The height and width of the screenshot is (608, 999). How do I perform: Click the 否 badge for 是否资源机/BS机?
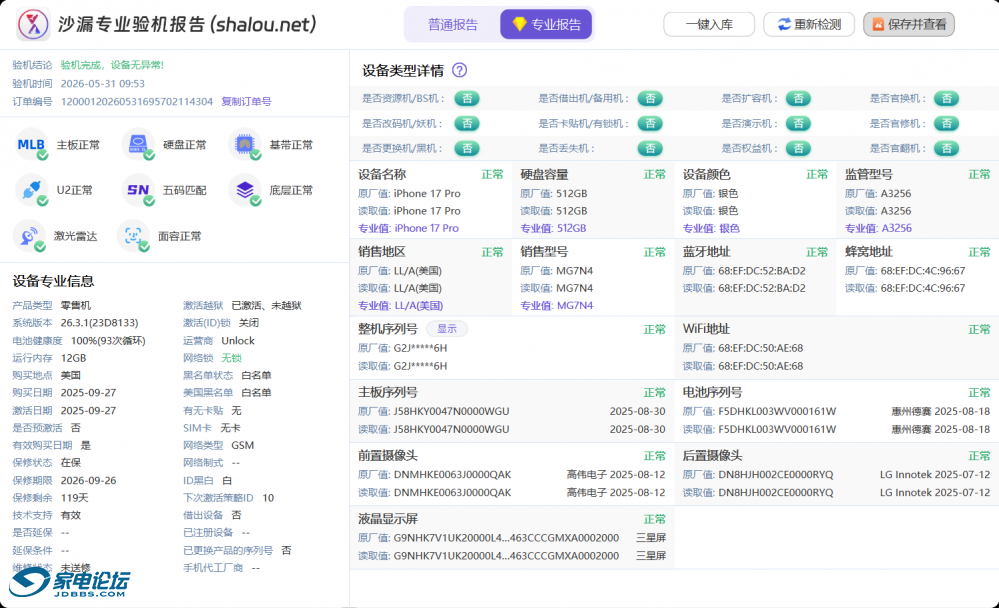point(467,98)
